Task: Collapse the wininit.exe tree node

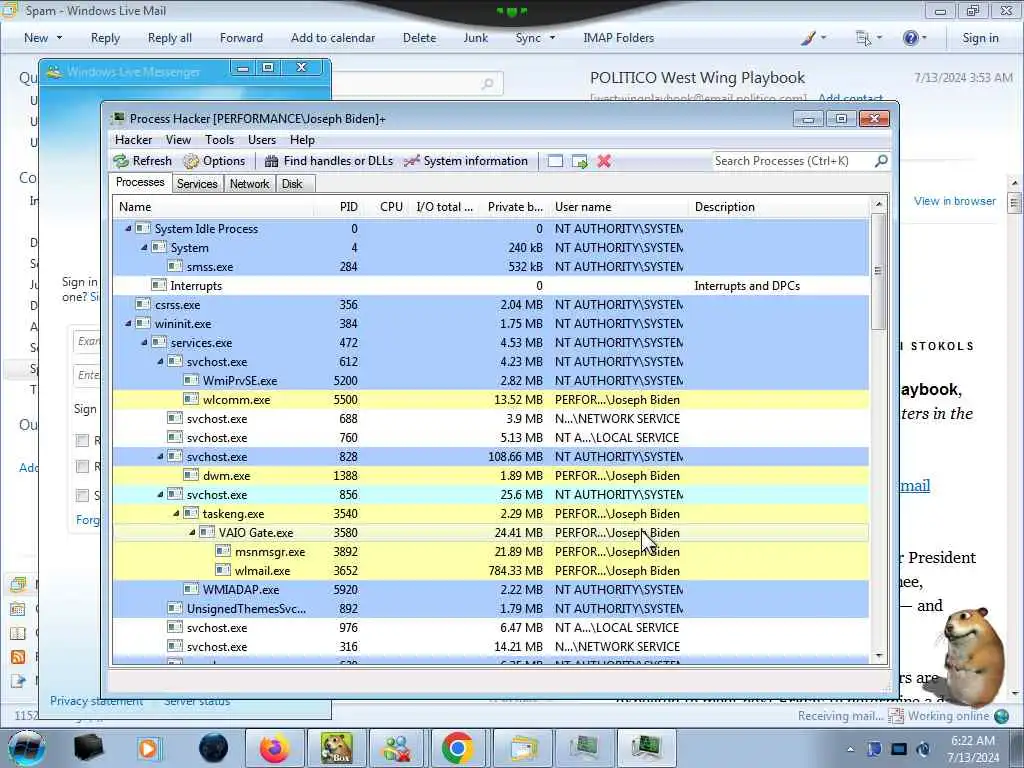Action: 128,324
